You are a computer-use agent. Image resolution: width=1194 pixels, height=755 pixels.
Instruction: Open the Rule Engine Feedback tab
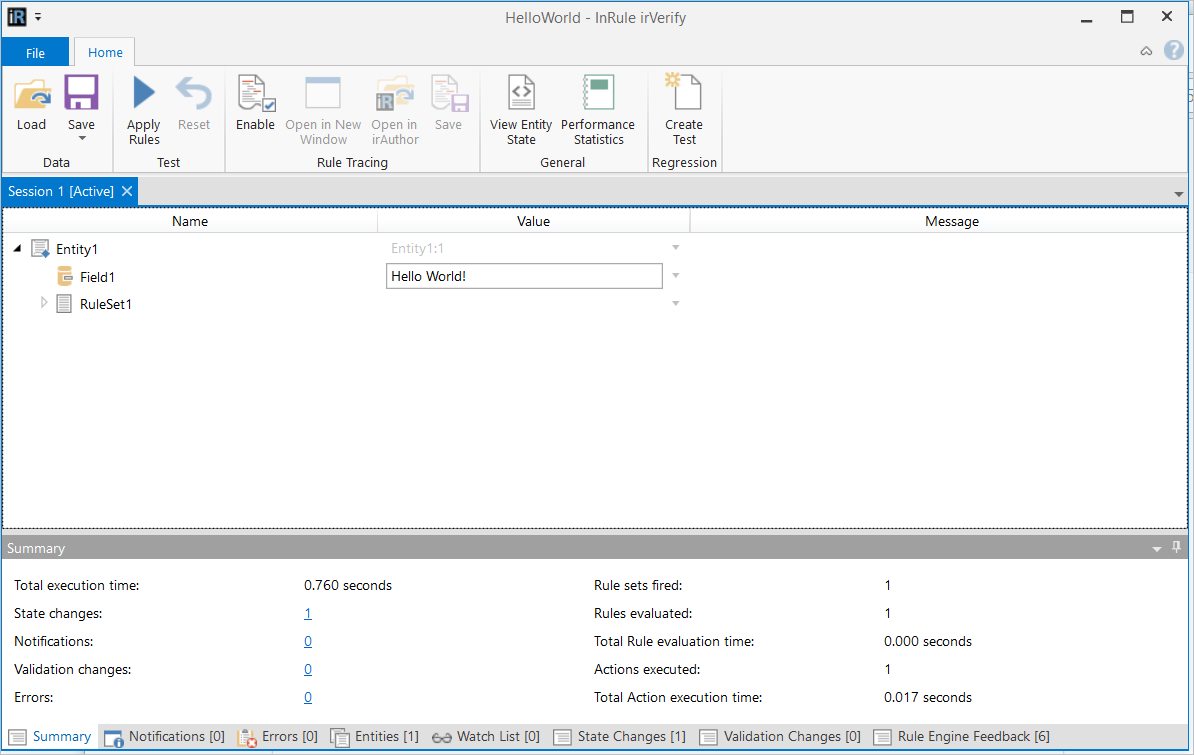961,736
